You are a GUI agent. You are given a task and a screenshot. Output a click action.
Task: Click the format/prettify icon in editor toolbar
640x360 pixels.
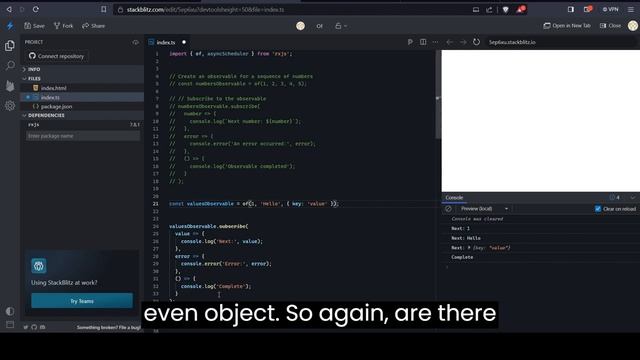coord(410,42)
